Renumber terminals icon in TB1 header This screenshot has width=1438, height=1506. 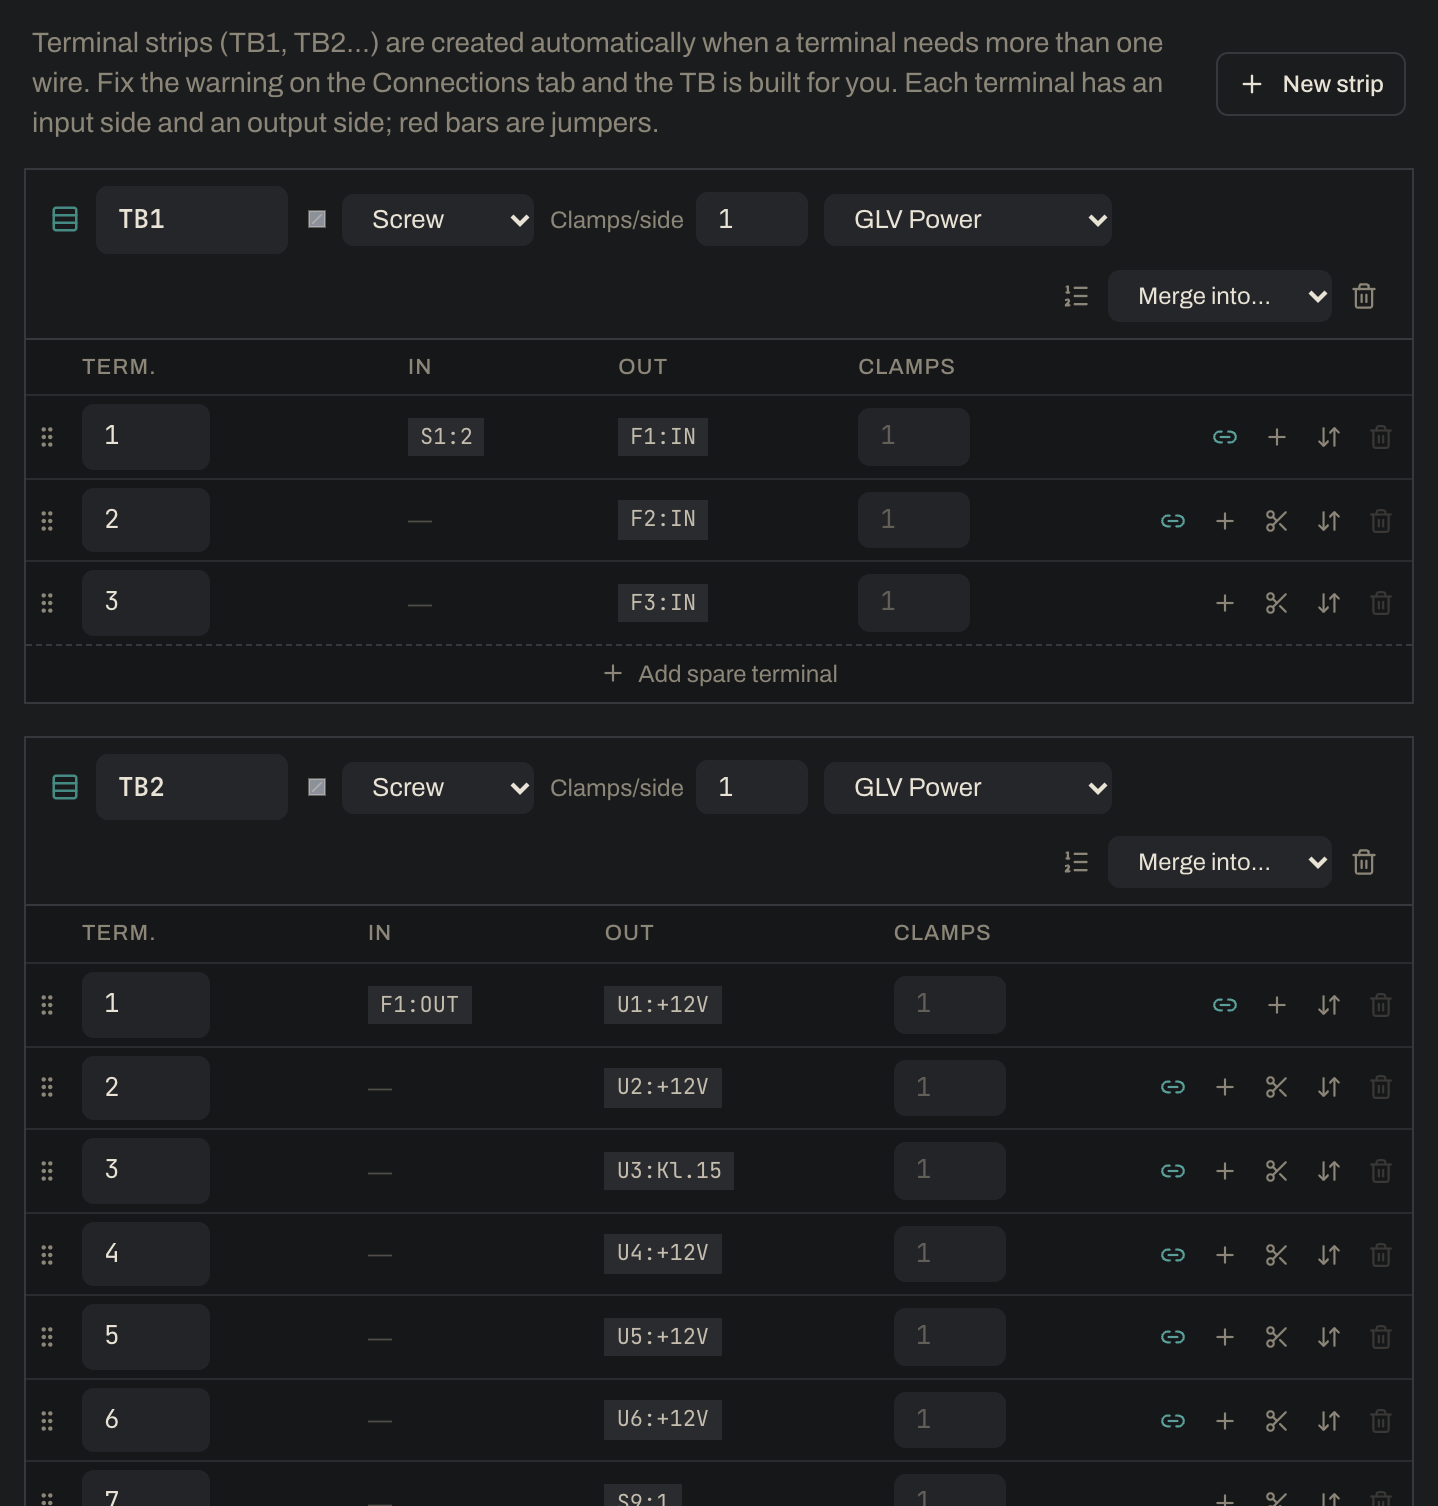tap(1076, 296)
